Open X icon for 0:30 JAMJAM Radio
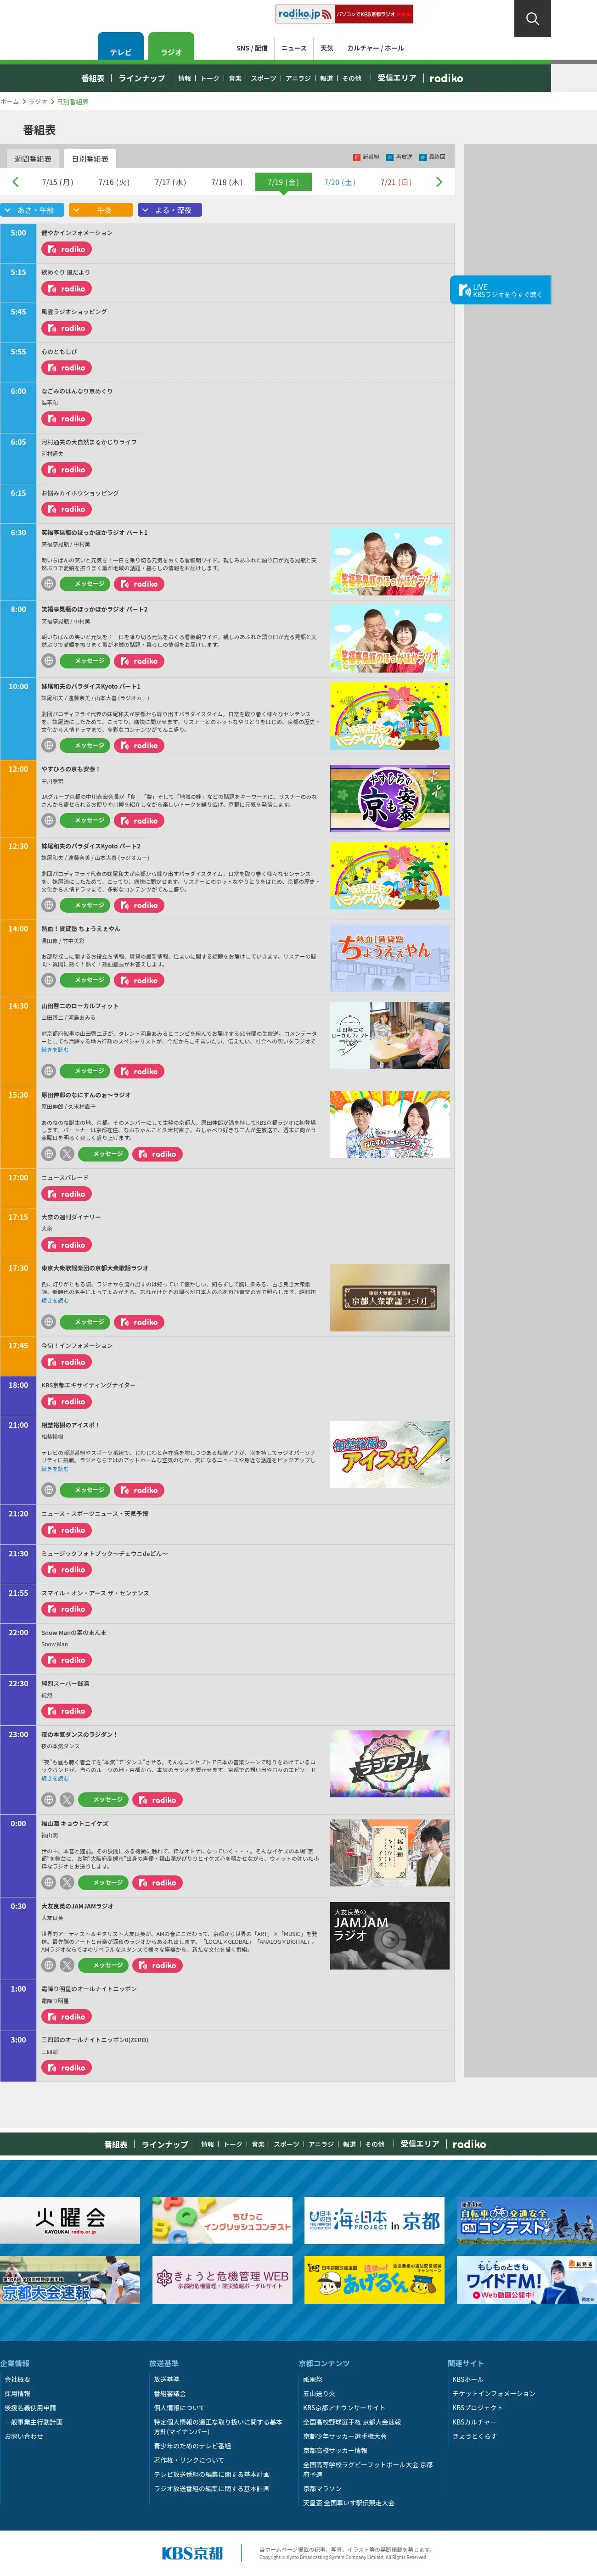The width and height of the screenshot is (597, 2576). [67, 1965]
